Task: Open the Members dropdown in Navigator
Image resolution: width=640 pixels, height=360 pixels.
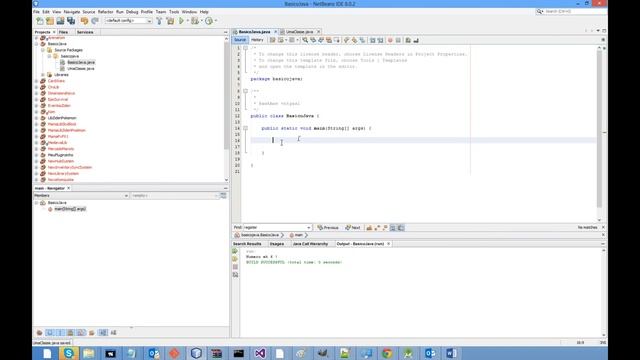Action: pyautogui.click(x=81, y=196)
